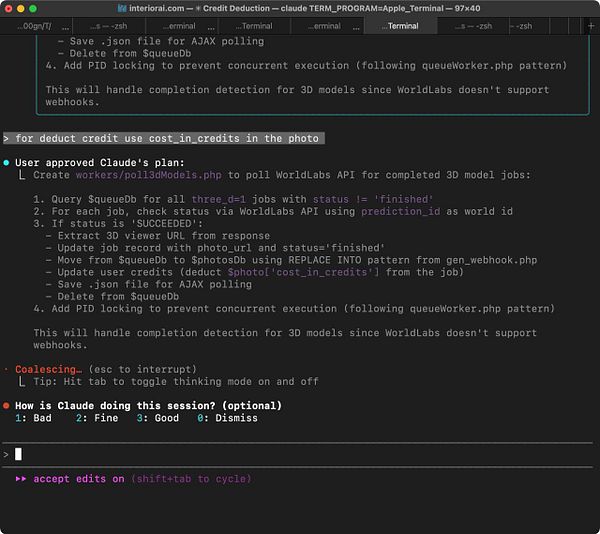Screen dimensions: 600x534
Task: Click the green full-screen window button
Action: pos(33,8)
